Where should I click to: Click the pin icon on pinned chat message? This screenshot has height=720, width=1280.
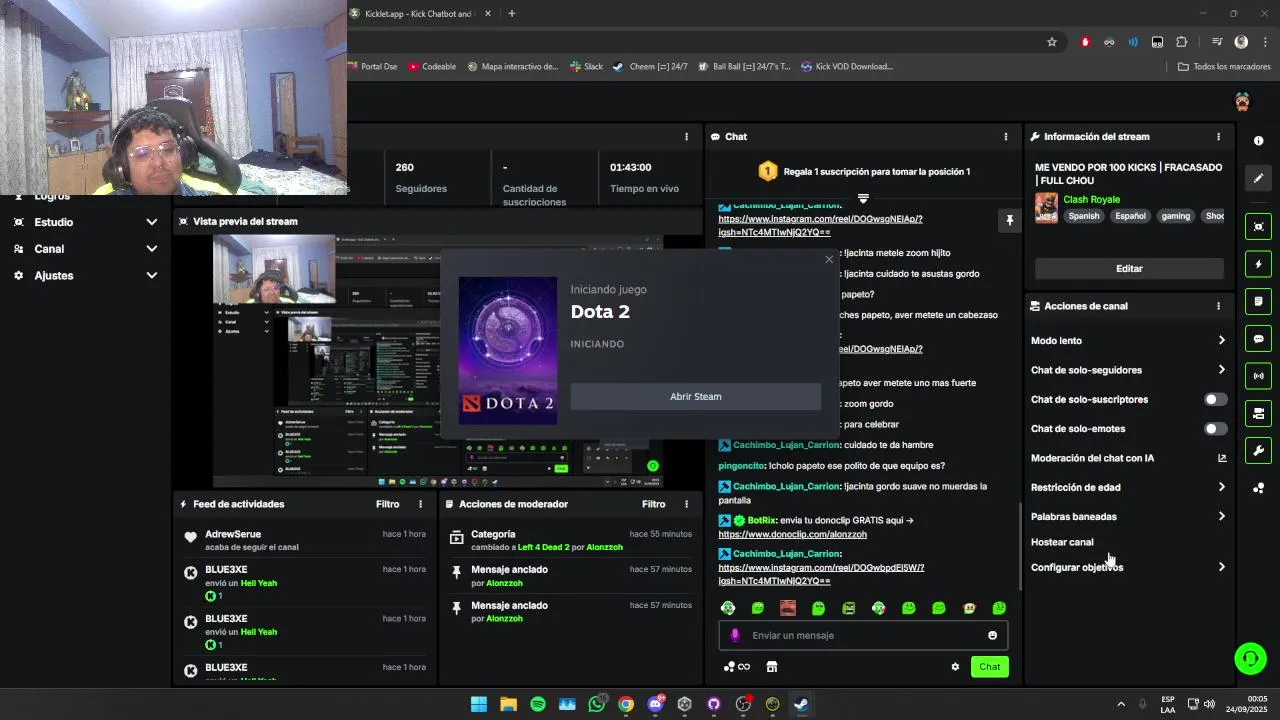tap(1009, 220)
